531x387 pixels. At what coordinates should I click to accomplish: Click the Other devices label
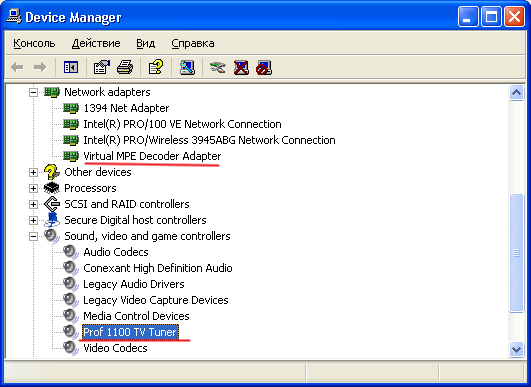coord(98,172)
